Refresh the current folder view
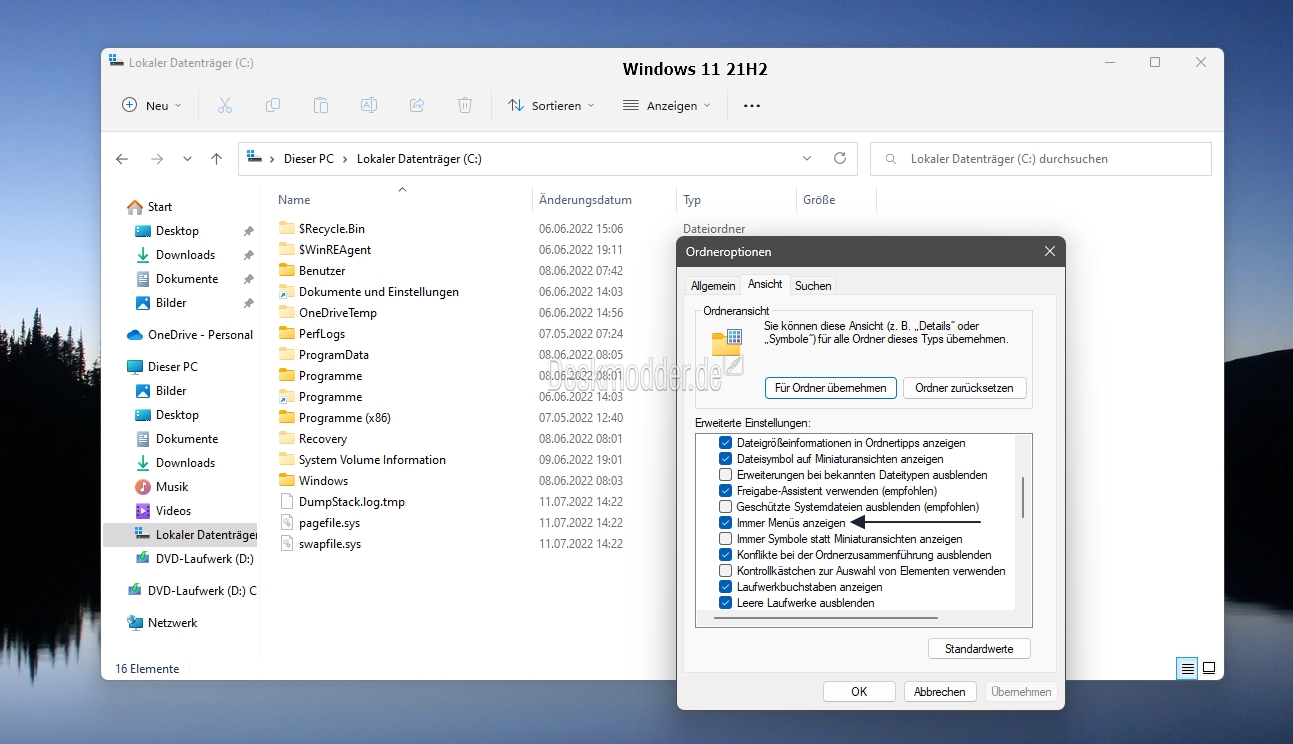Viewport: 1293px width, 744px height. pos(840,158)
